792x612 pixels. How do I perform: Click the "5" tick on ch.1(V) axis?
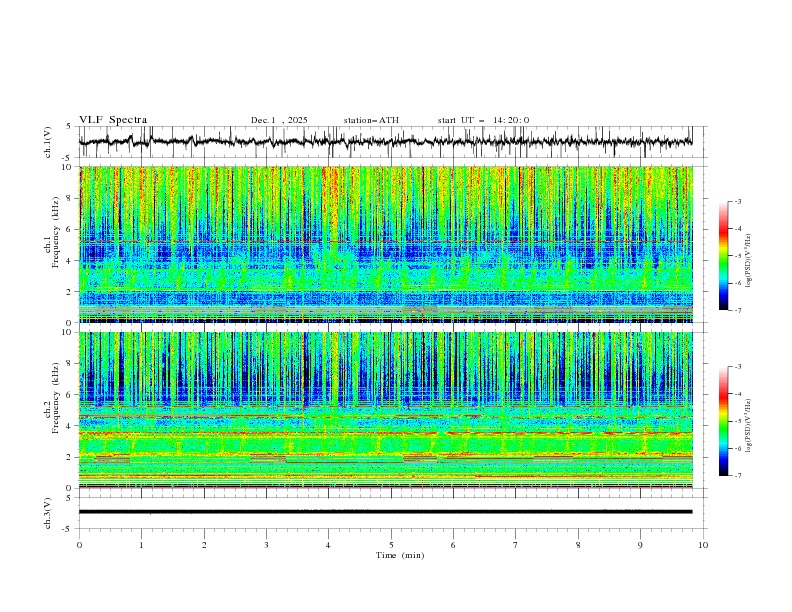coord(68,127)
